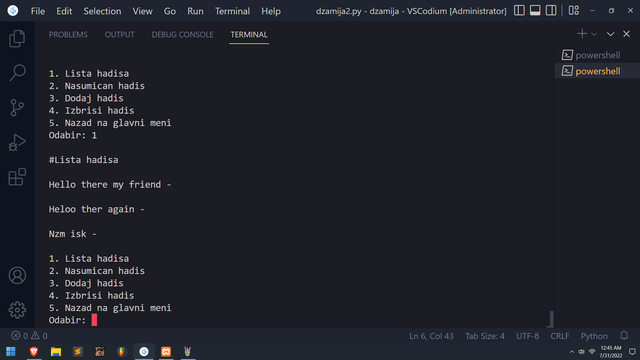Select the highlighted second powershell terminal
The image size is (640, 360).
point(597,71)
